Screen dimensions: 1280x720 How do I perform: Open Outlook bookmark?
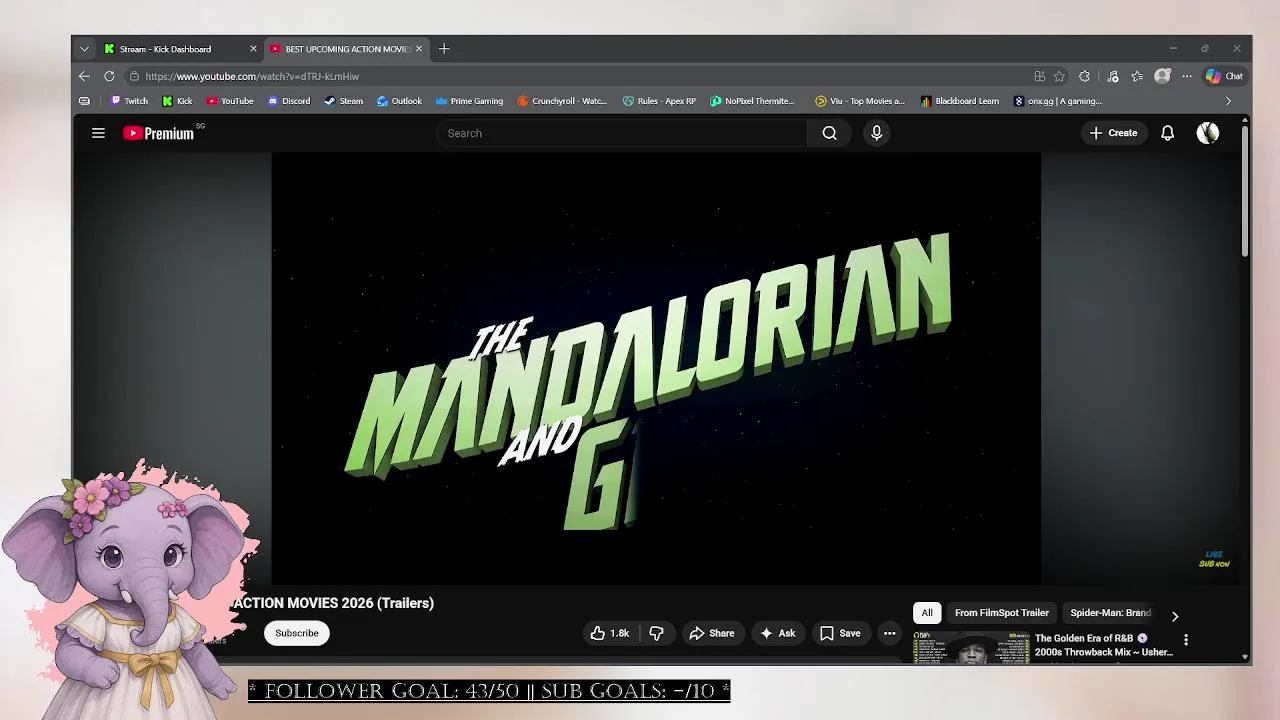tap(399, 101)
